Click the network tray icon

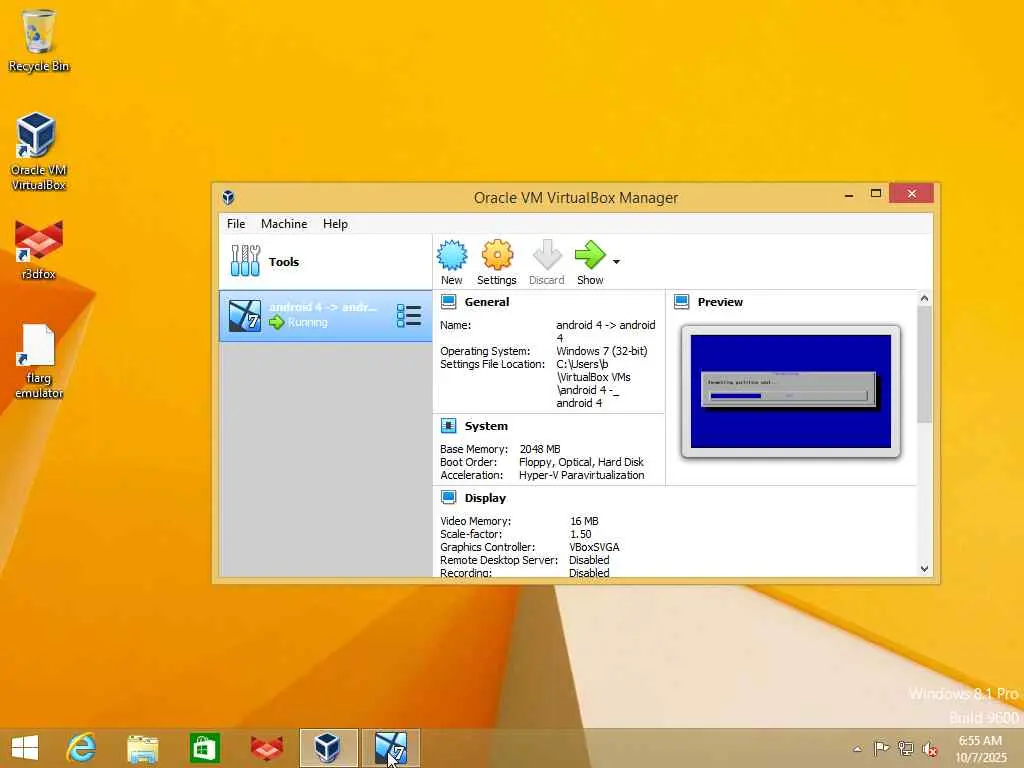(x=905, y=748)
